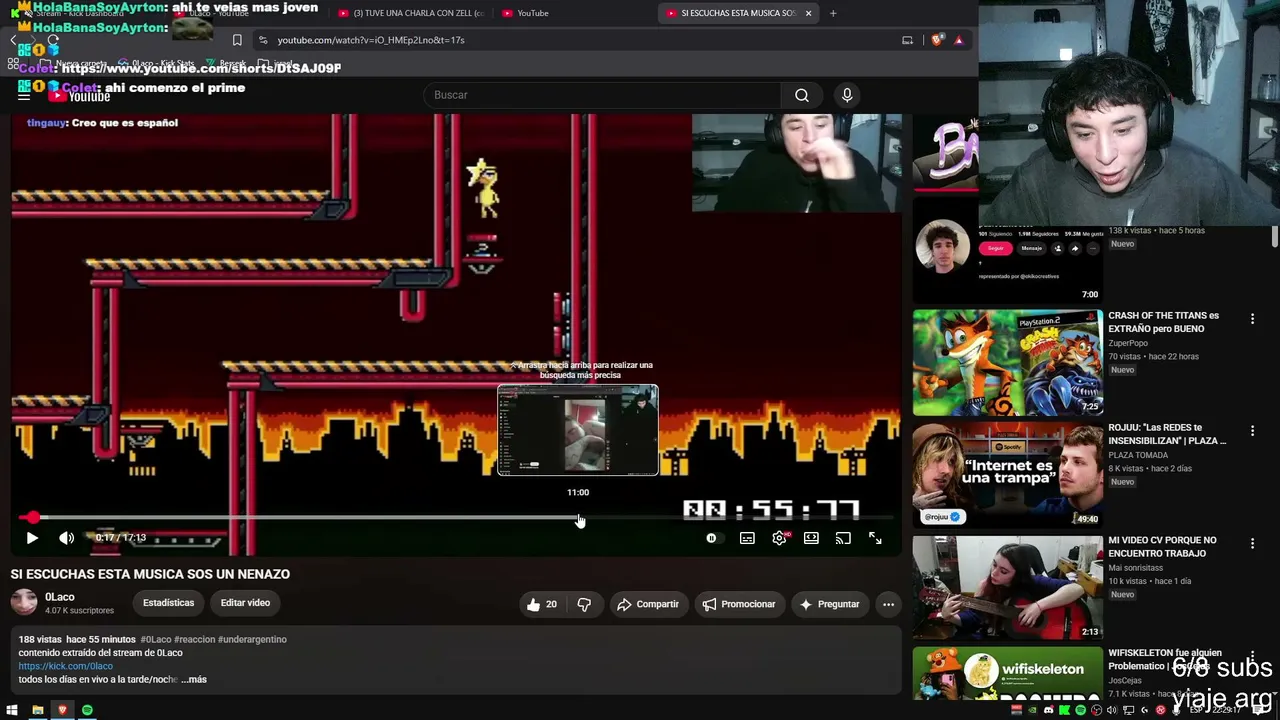
Task: Click the browser address bar URL
Action: click(371, 40)
